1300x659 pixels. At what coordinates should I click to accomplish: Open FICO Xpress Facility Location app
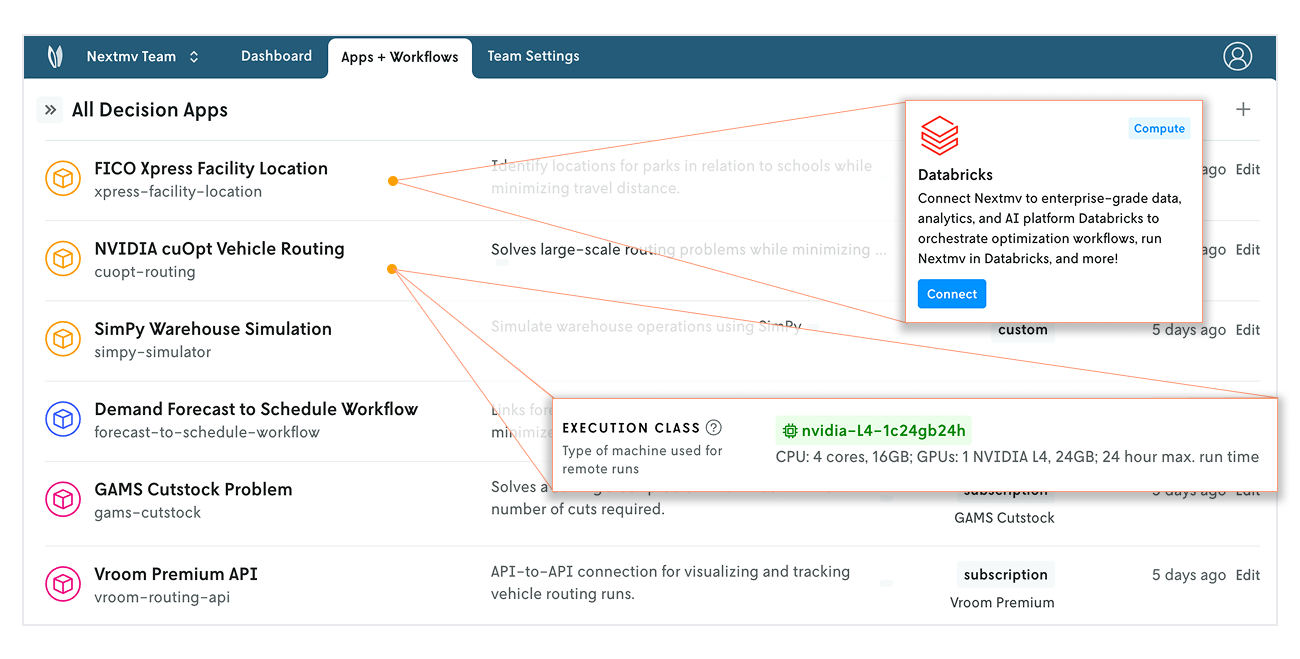coord(211,168)
